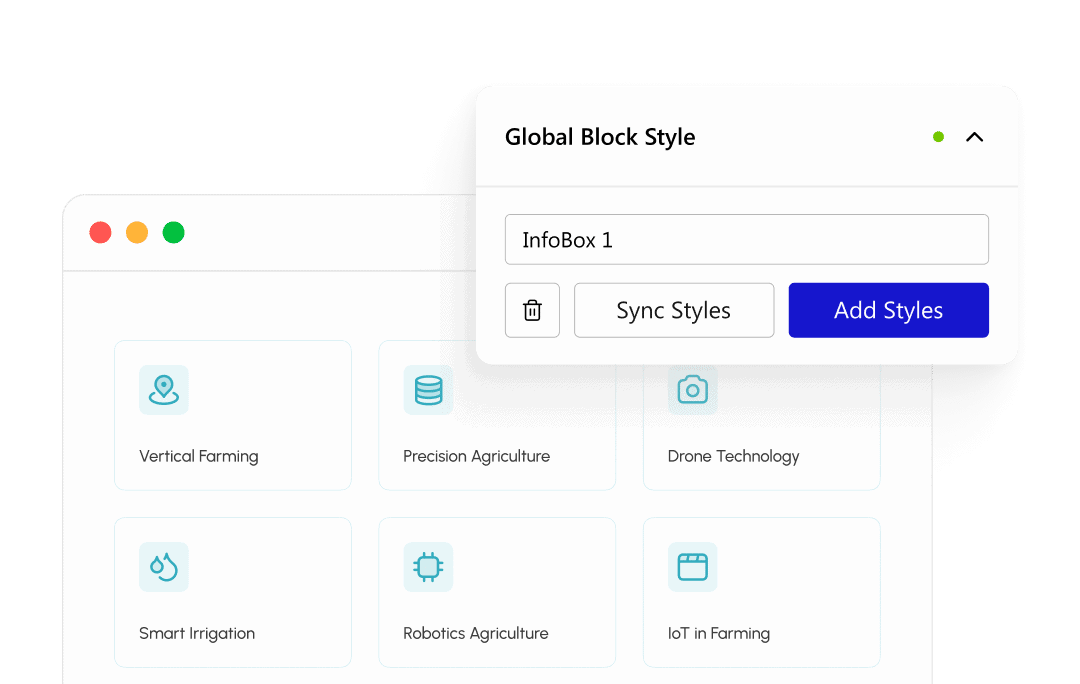Open the Robotics Agriculture card label

476,633
